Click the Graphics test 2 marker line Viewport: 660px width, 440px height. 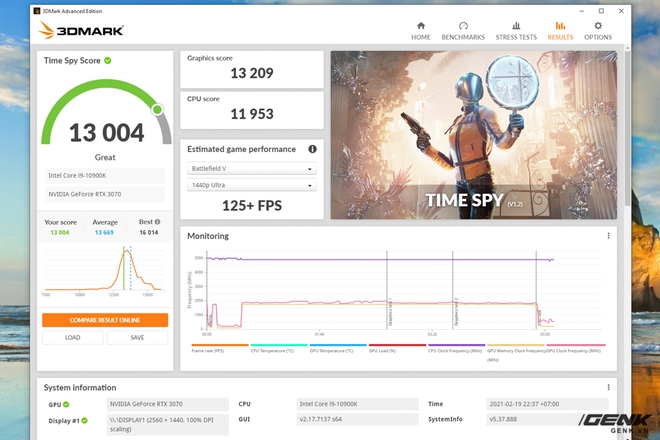(x=452, y=290)
